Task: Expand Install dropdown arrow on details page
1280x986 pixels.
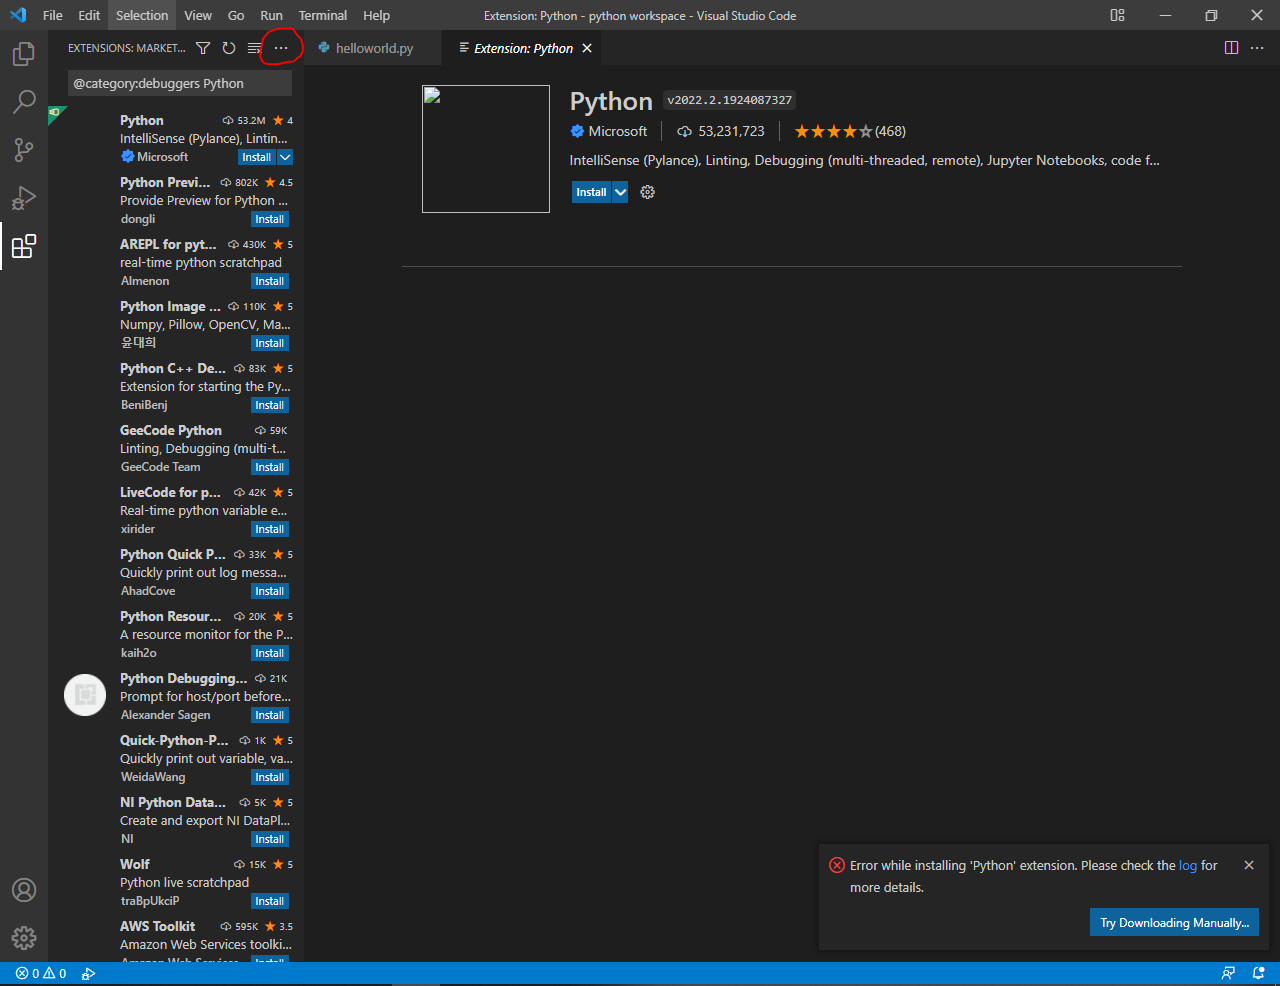Action: coord(620,192)
